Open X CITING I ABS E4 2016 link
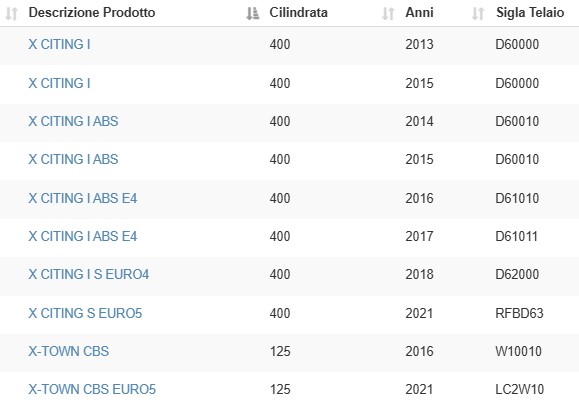The height and width of the screenshot is (406, 579). pos(83,198)
